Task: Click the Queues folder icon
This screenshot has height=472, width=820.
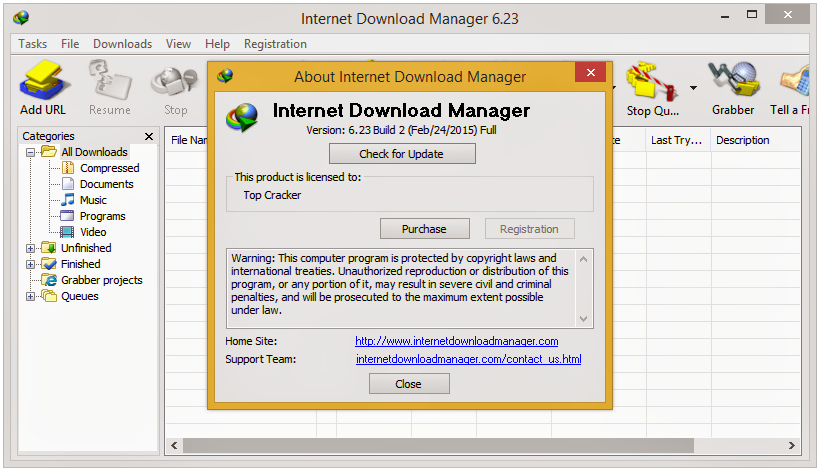Action: click(x=49, y=296)
